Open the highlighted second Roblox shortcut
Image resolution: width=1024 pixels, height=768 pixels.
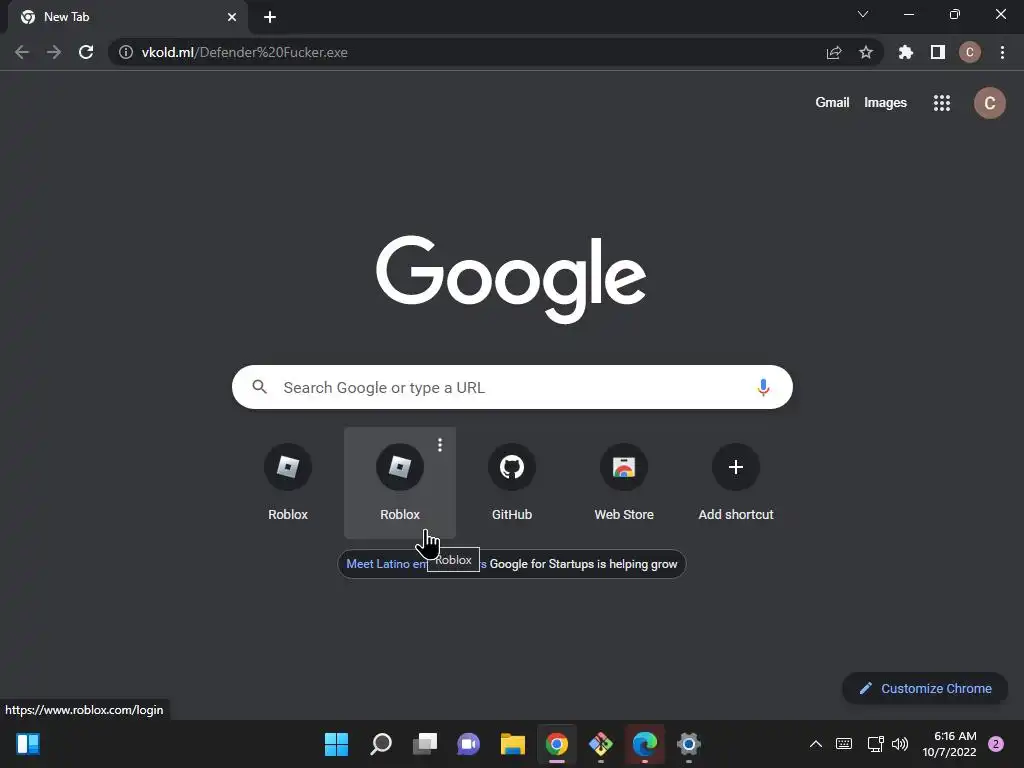click(x=400, y=483)
